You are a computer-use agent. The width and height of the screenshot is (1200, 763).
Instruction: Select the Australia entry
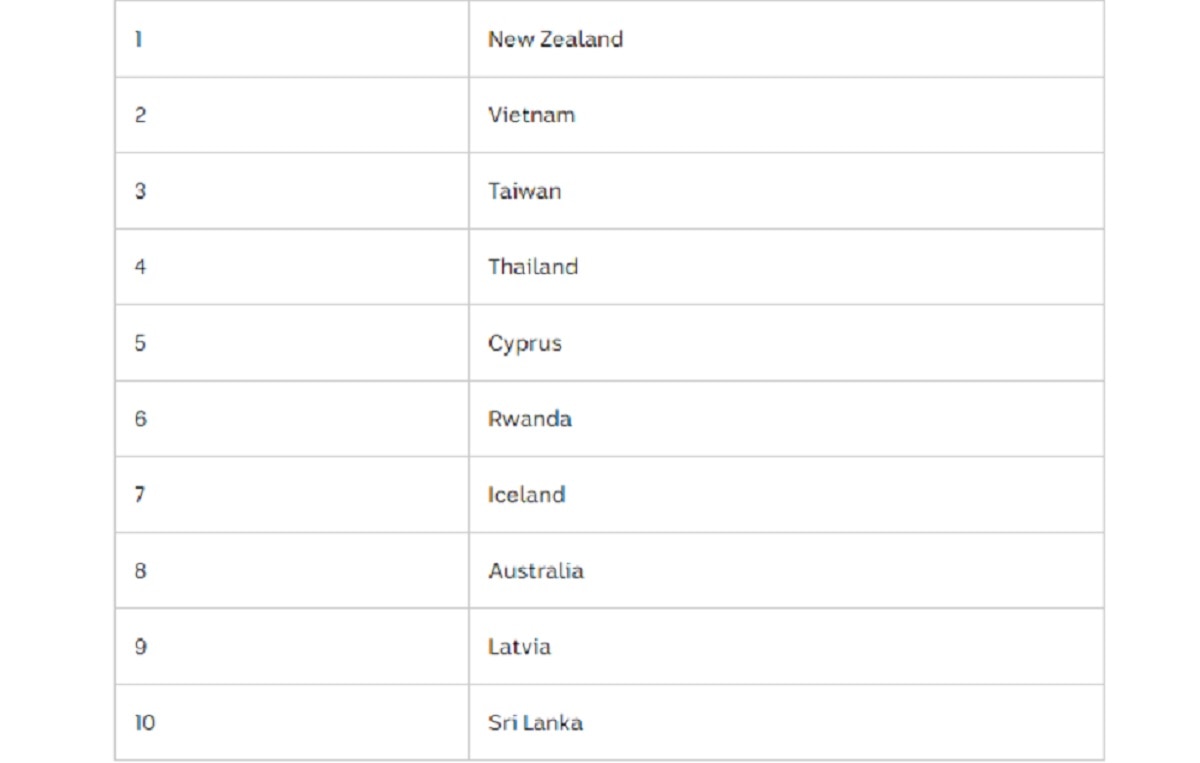pyautogui.click(x=536, y=571)
